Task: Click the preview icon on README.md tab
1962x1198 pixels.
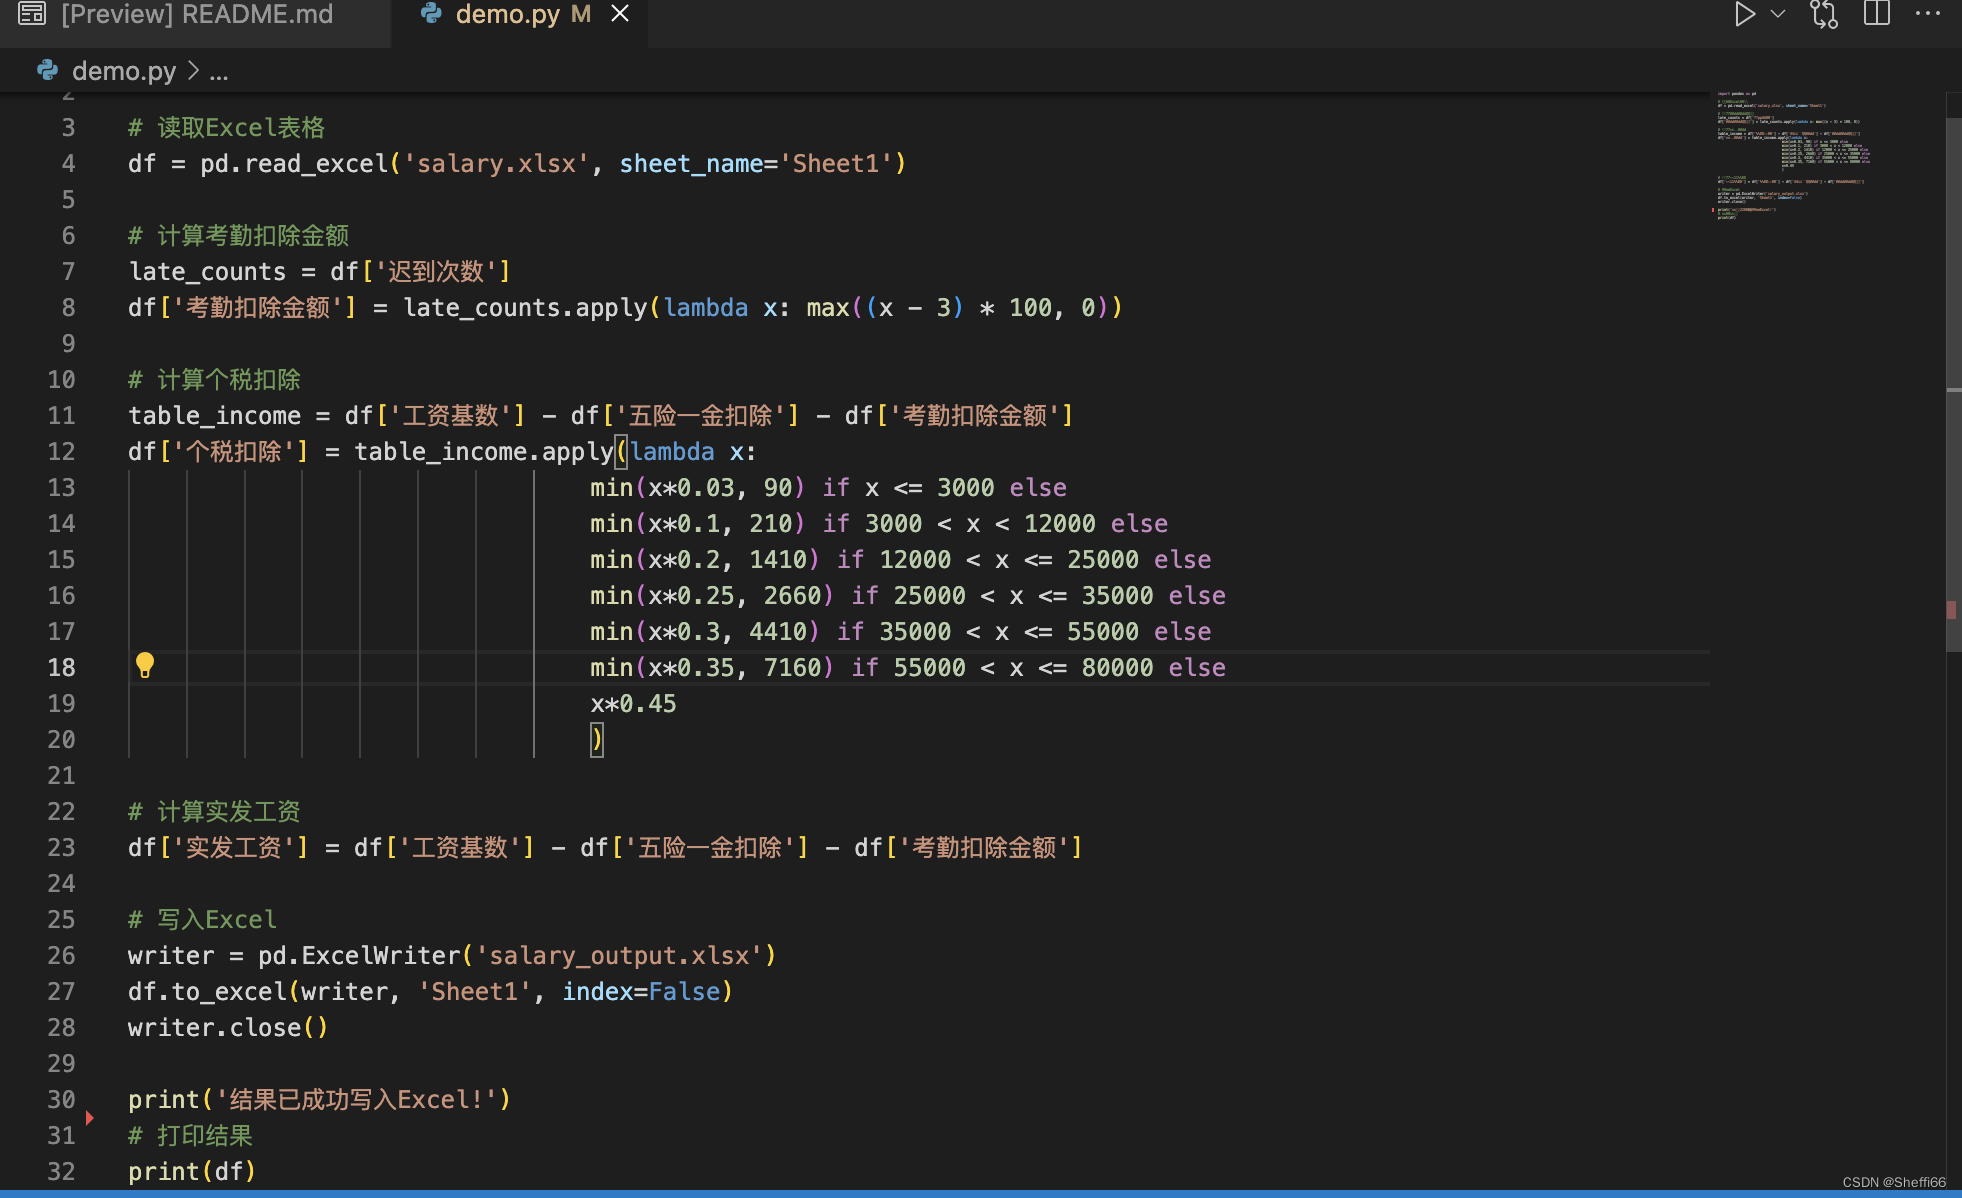Action: point(33,14)
